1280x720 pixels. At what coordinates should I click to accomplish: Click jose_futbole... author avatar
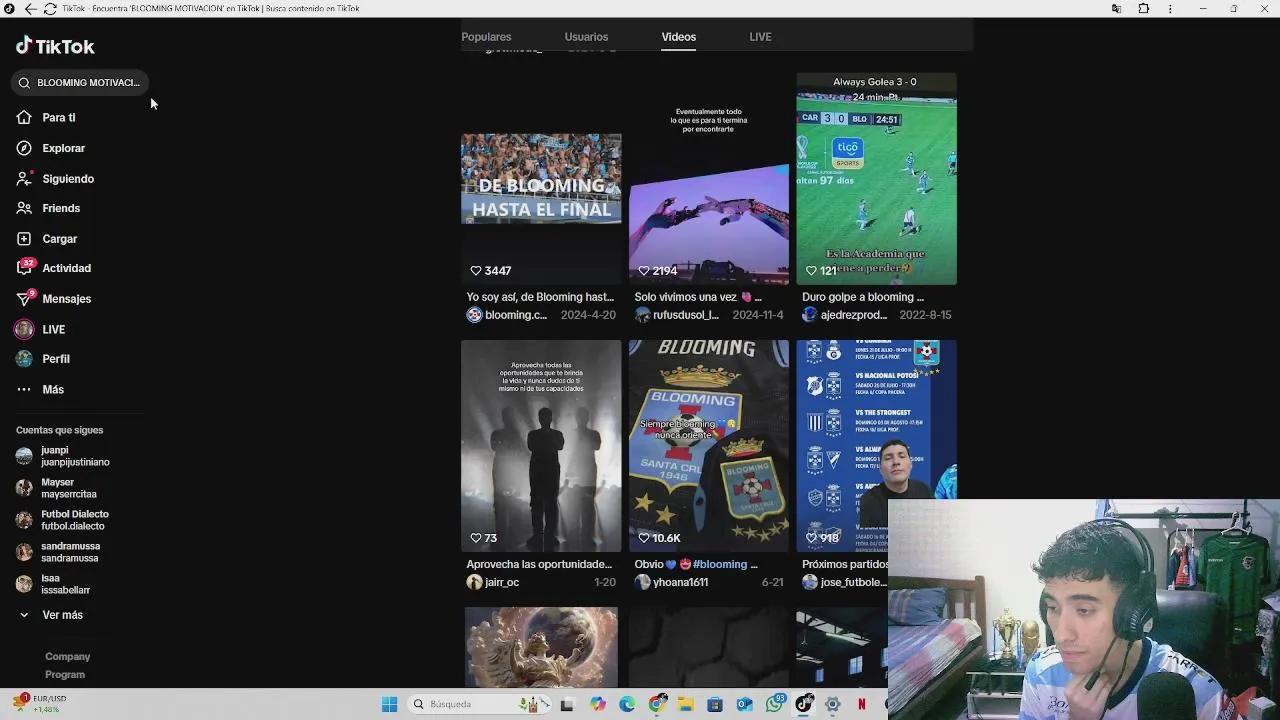[810, 582]
